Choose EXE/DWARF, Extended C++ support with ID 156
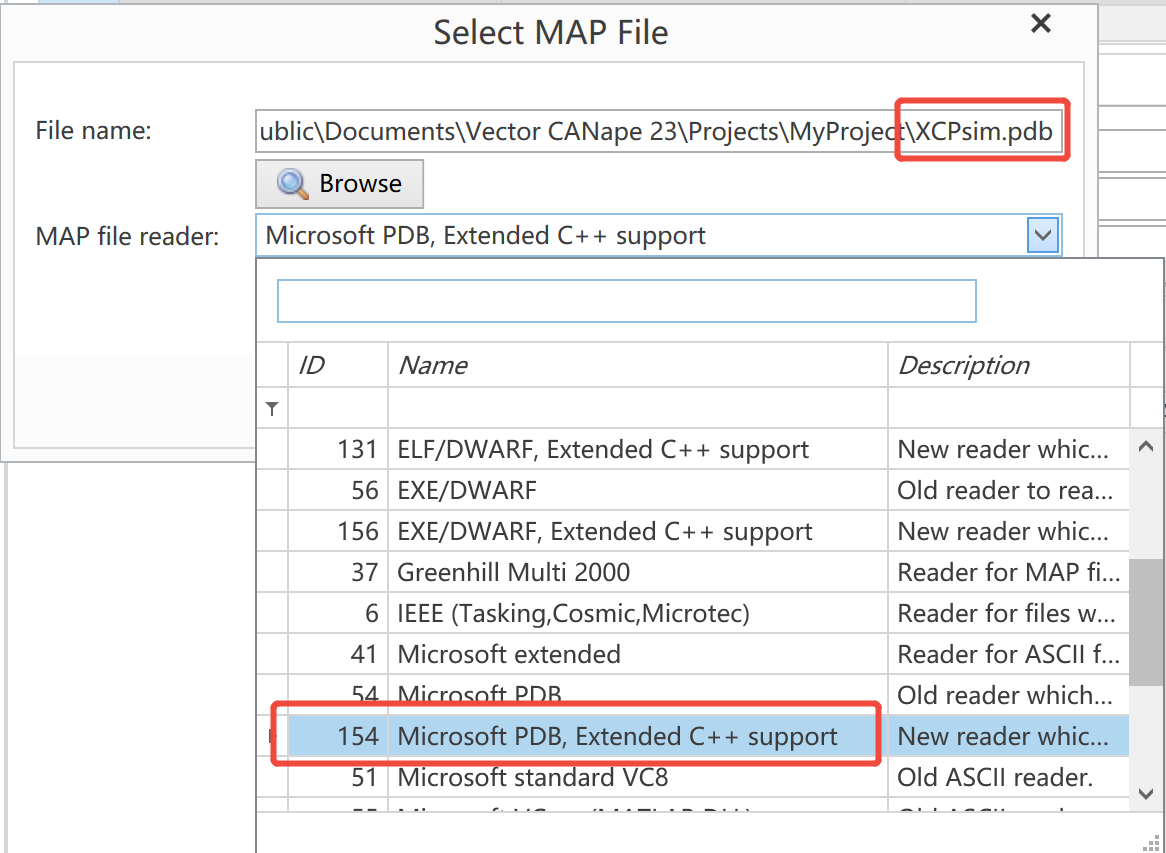 click(x=605, y=532)
